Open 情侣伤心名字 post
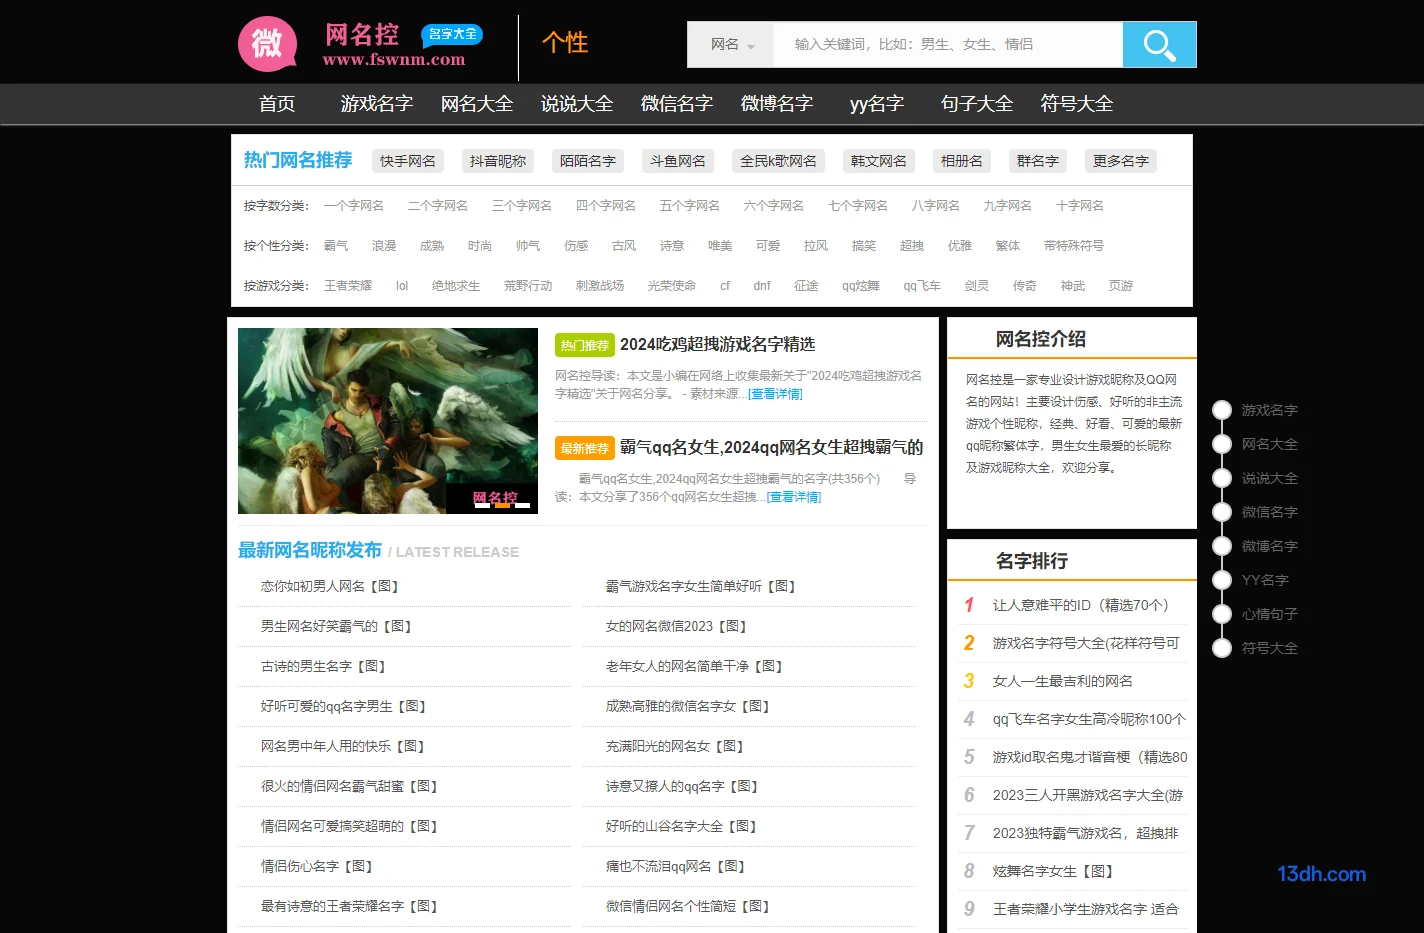 318,867
